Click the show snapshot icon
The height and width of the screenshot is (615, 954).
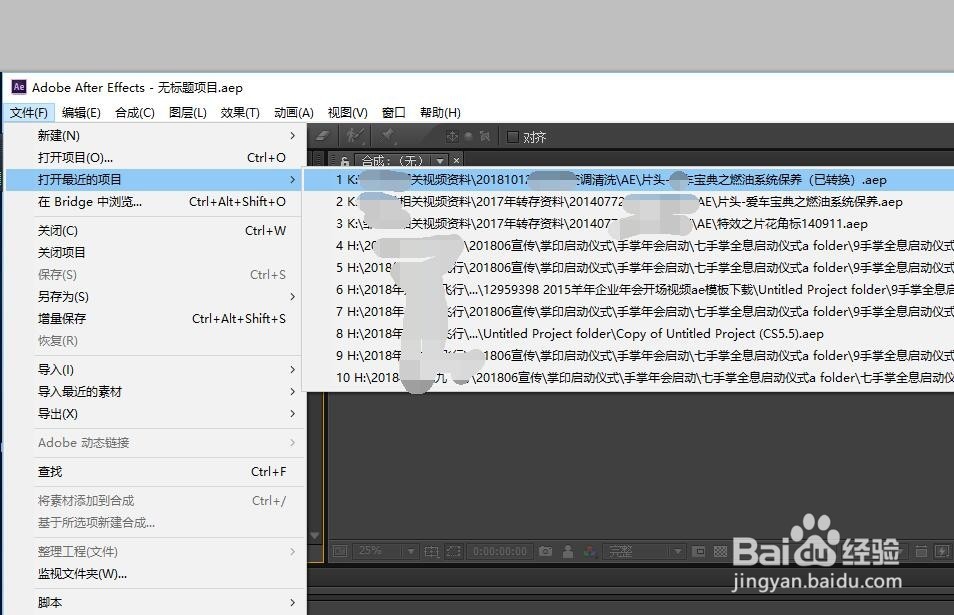[x=568, y=551]
